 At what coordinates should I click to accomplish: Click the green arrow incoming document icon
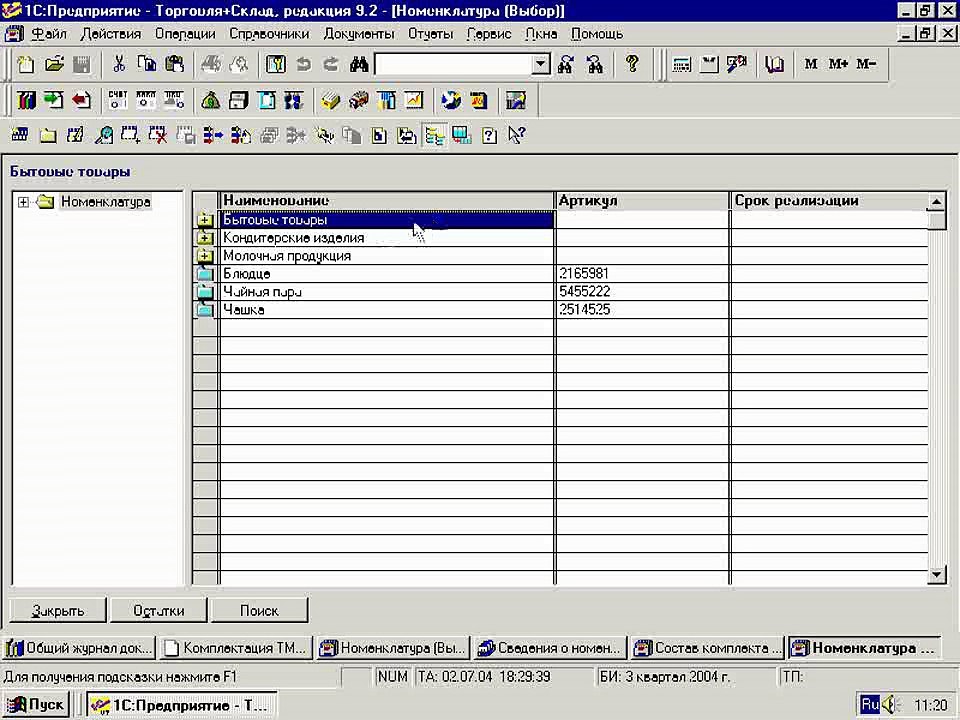[x=54, y=100]
